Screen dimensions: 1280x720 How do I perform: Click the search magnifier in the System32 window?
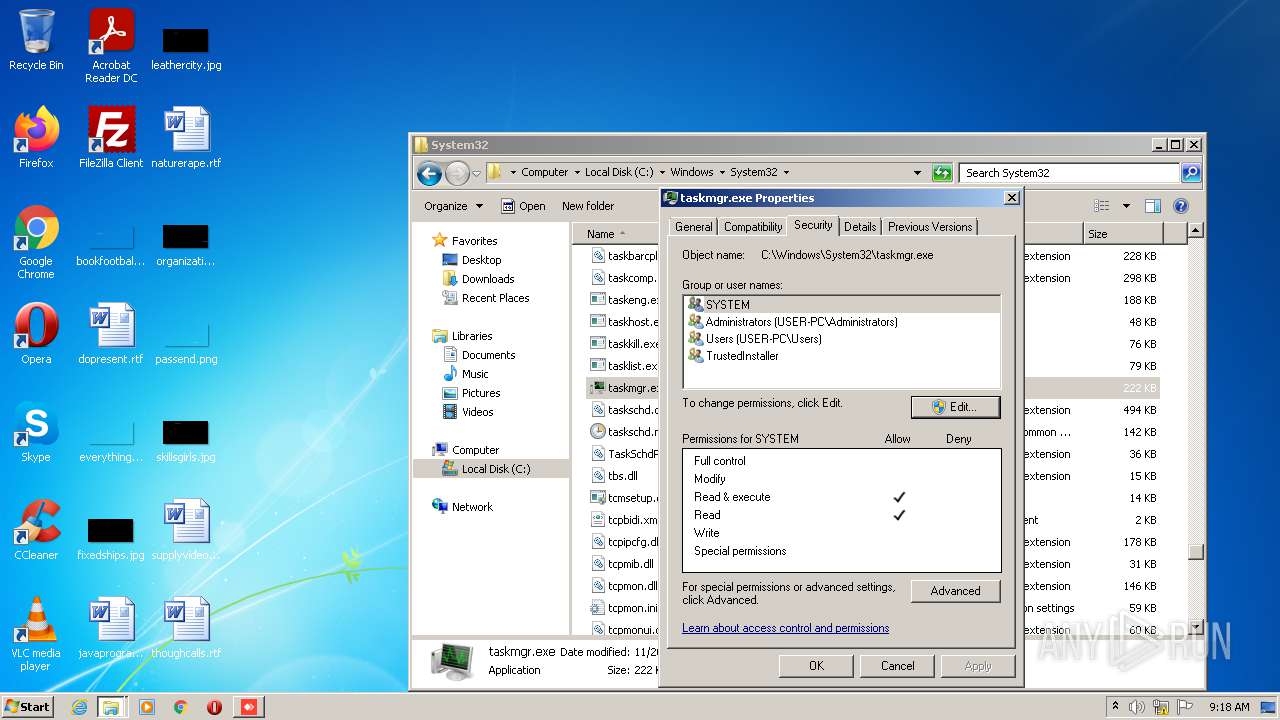coord(1190,173)
